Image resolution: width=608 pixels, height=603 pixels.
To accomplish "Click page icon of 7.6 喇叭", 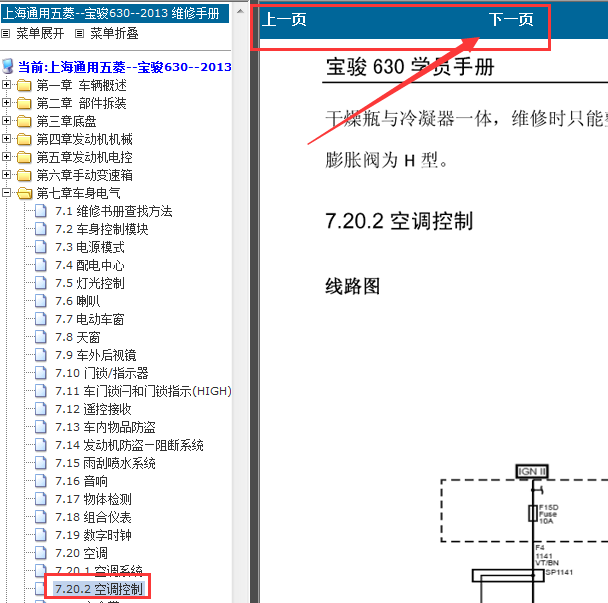I will click(41, 301).
